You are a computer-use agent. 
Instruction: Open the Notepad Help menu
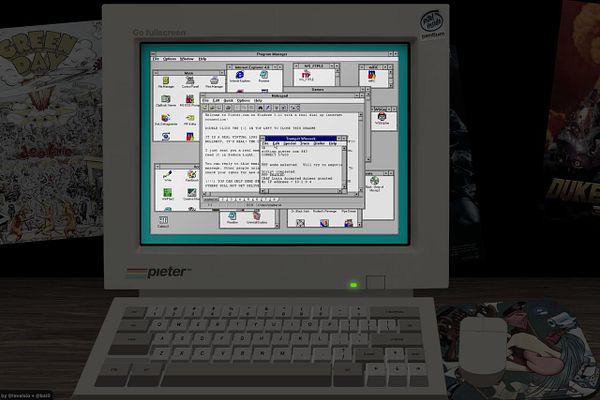(x=258, y=101)
